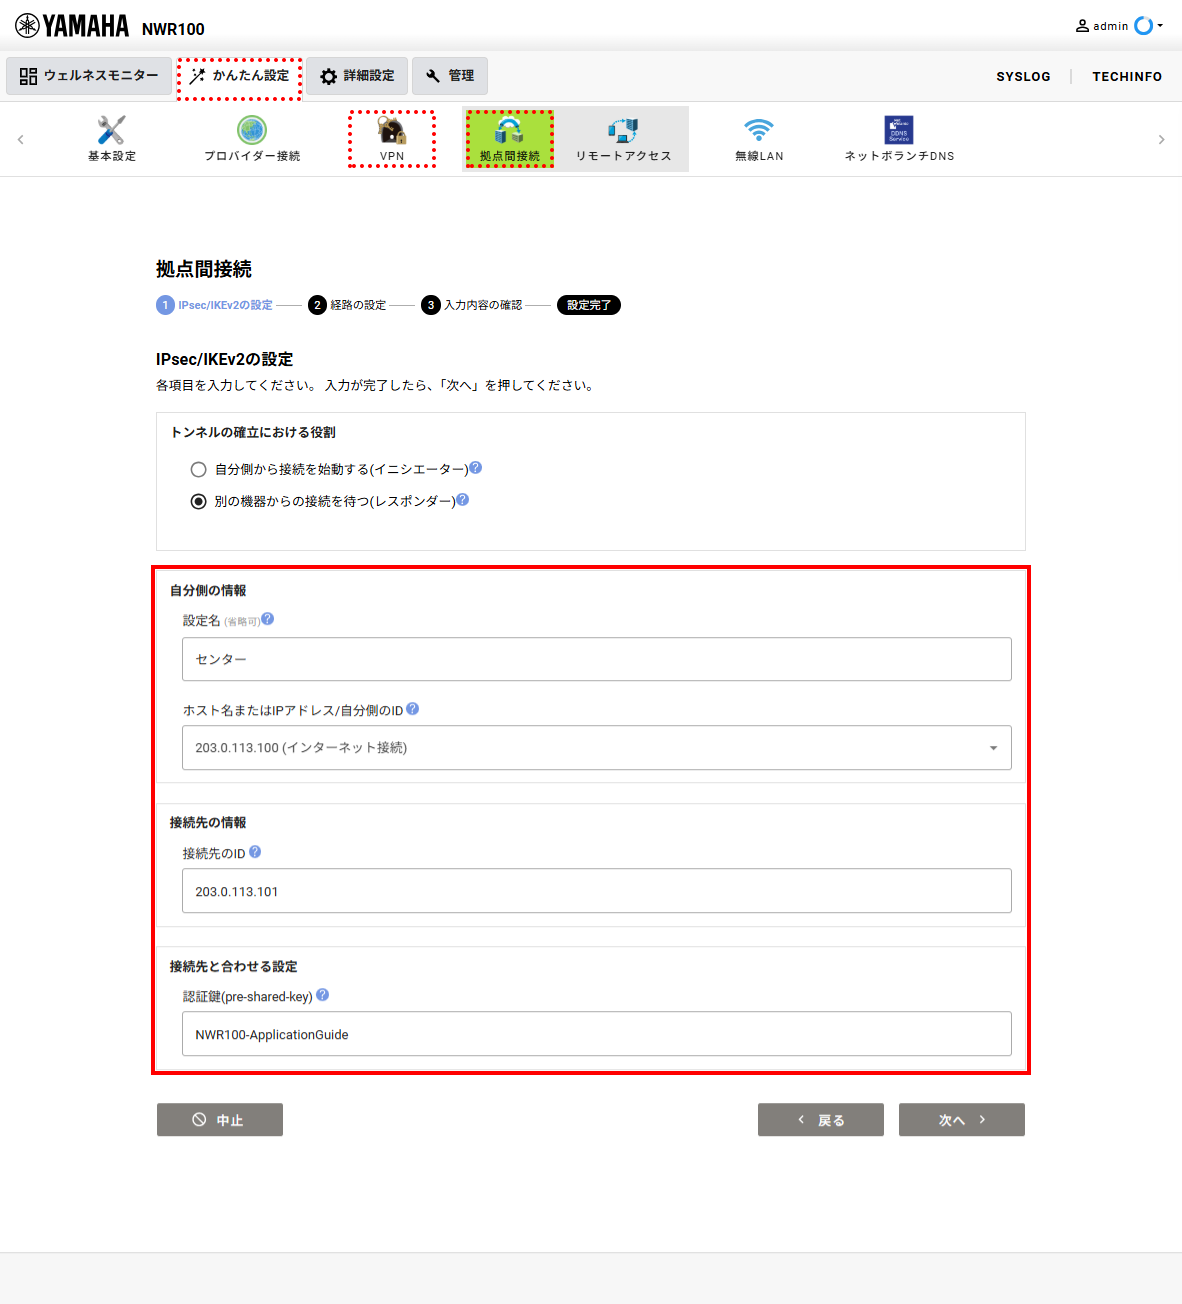
Task: Click the NWR100 model name text
Action: point(173,29)
